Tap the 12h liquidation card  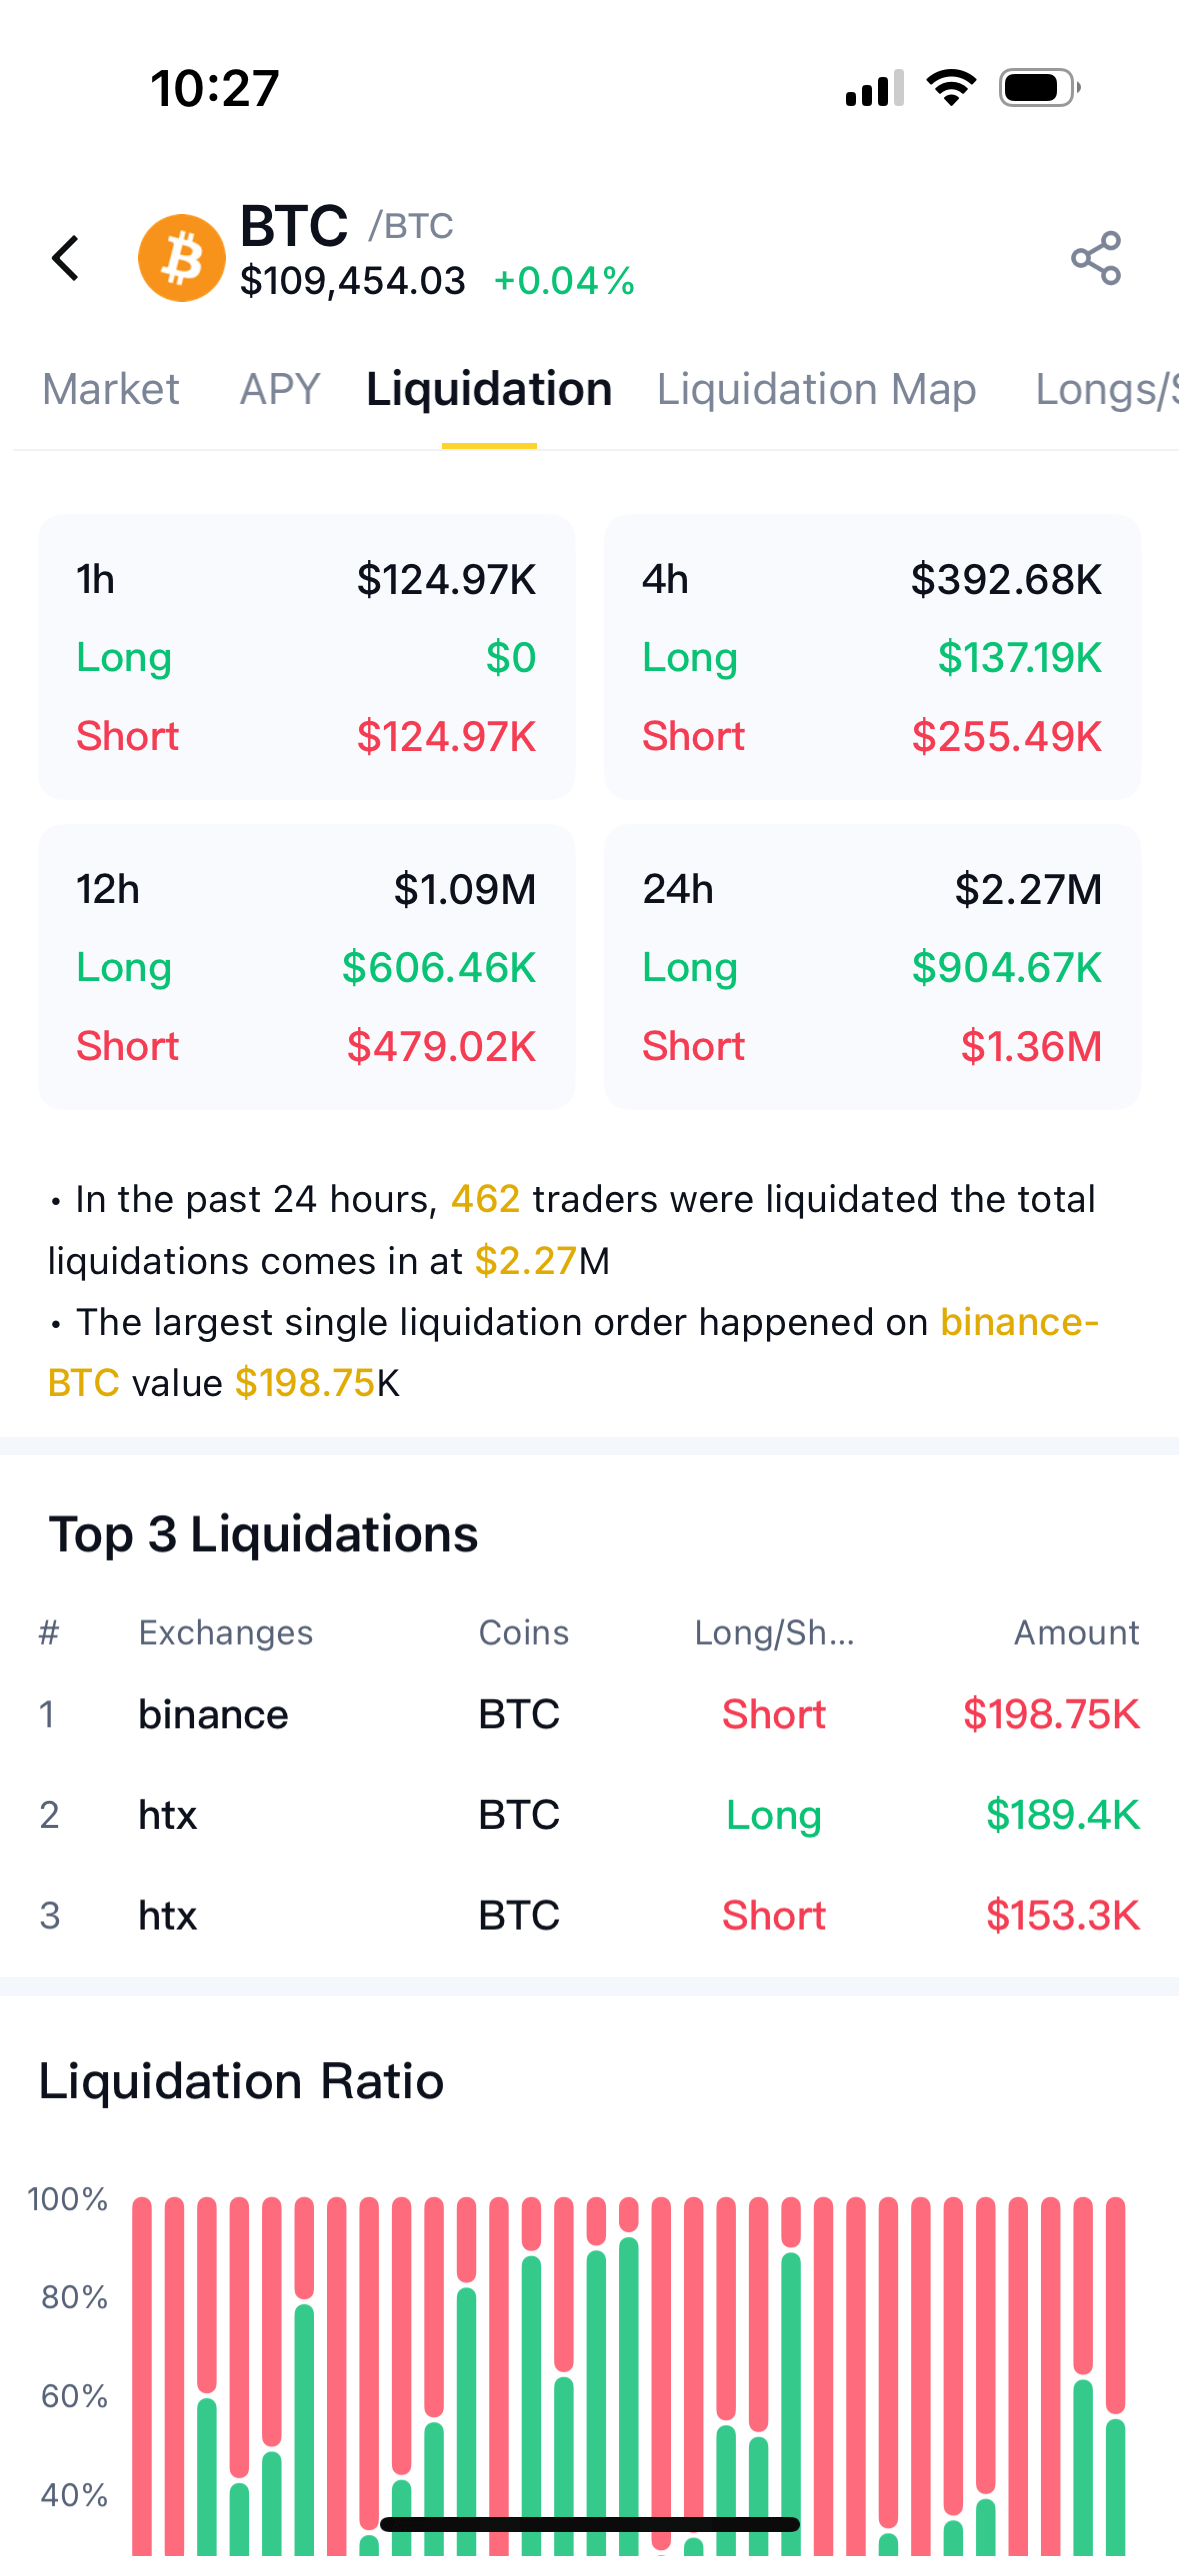(307, 967)
